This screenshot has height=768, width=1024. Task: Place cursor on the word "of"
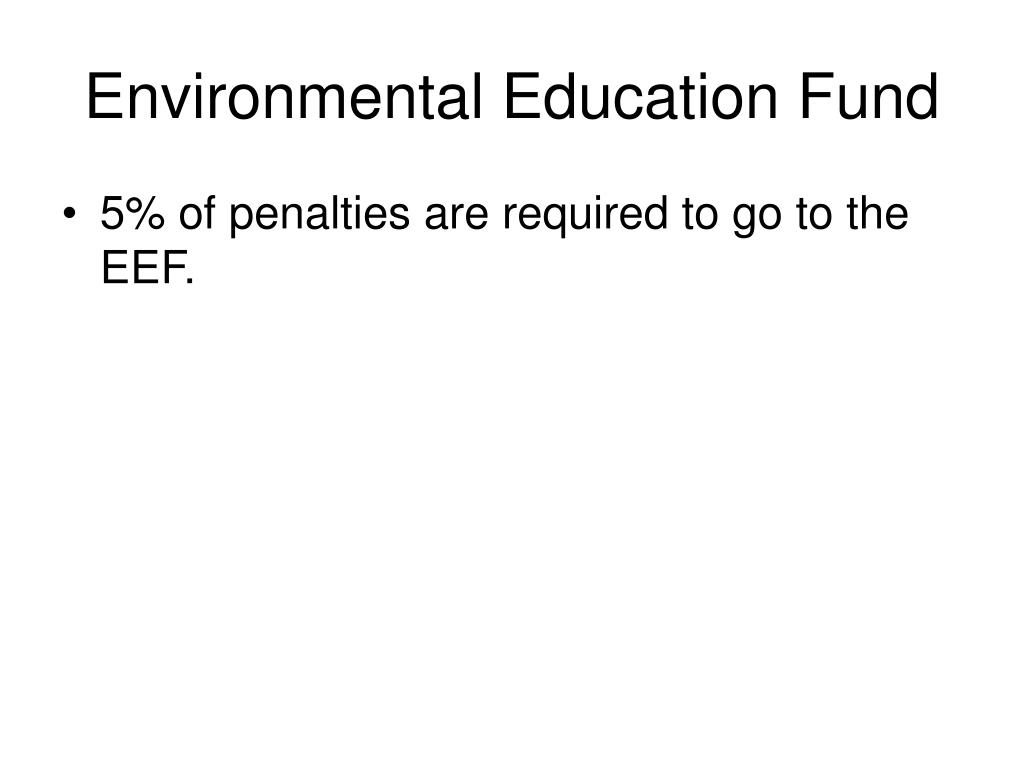click(197, 213)
